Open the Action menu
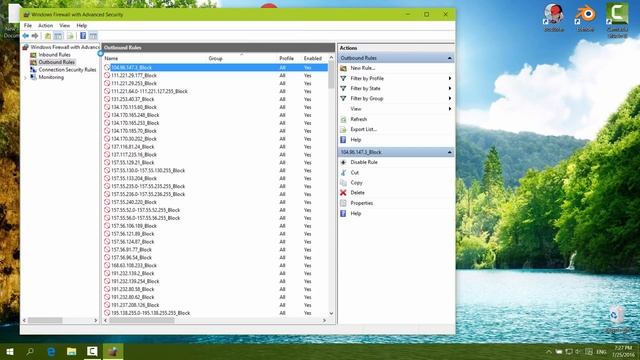The height and width of the screenshot is (360, 640). [x=45, y=26]
